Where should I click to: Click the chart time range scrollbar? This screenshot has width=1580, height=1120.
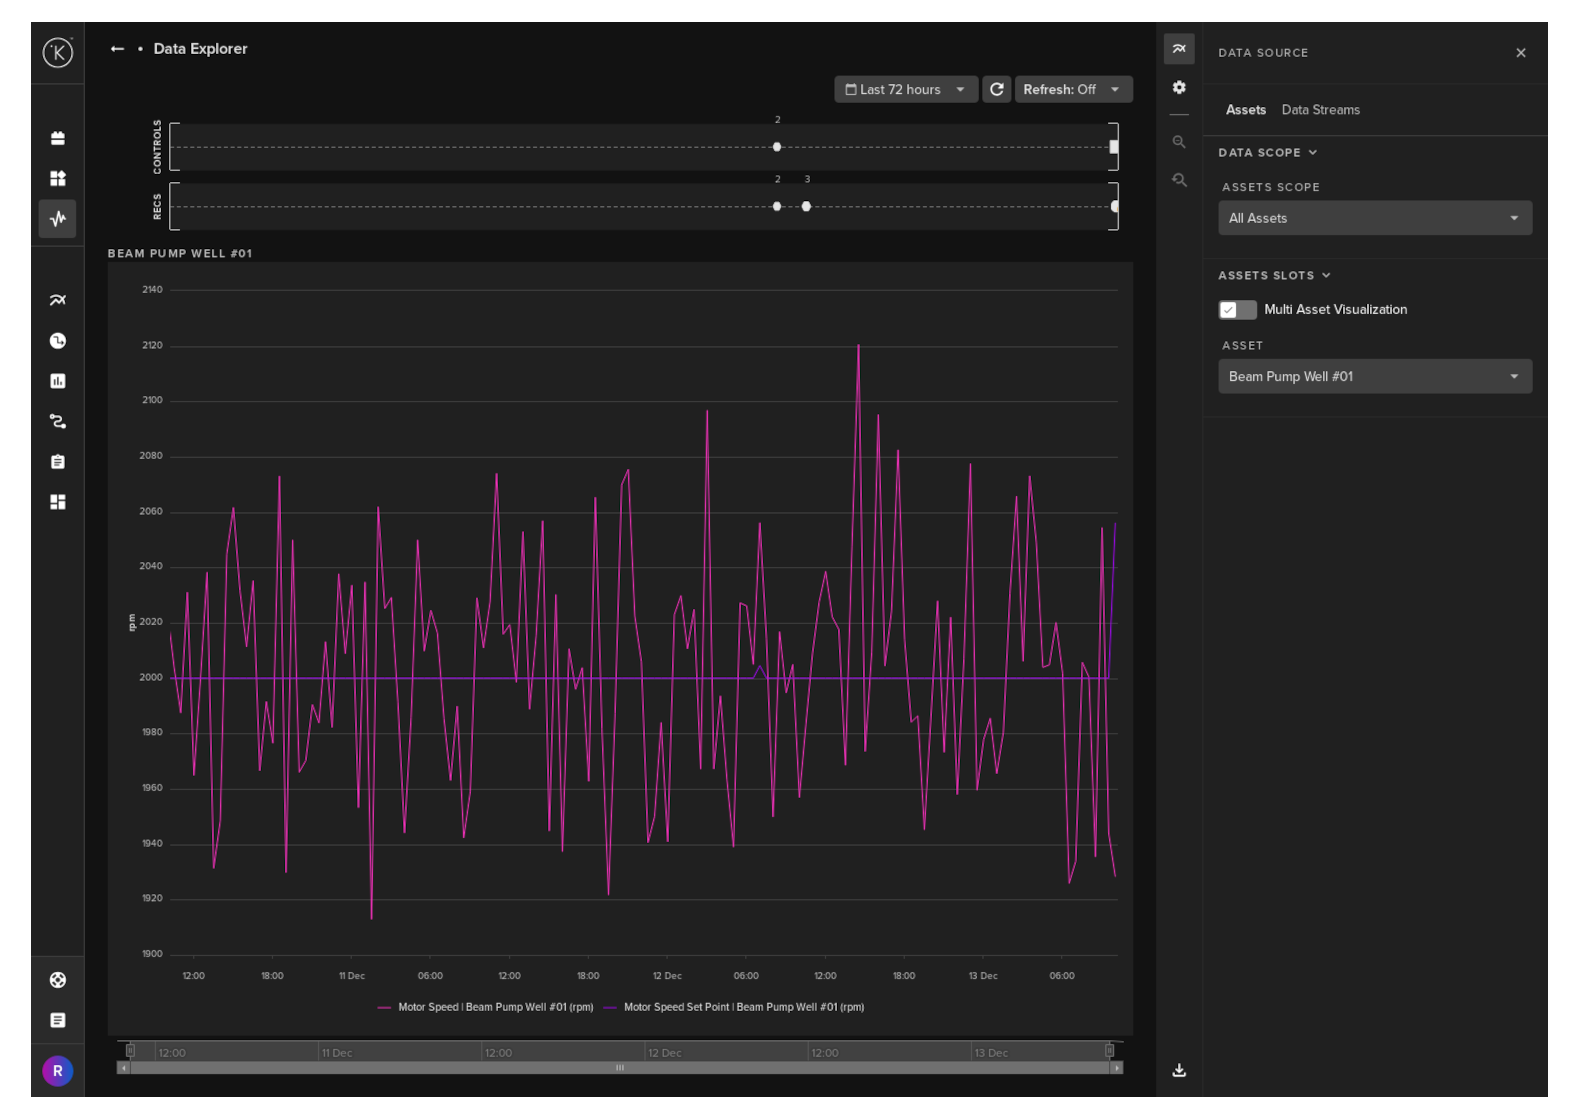620,1068
